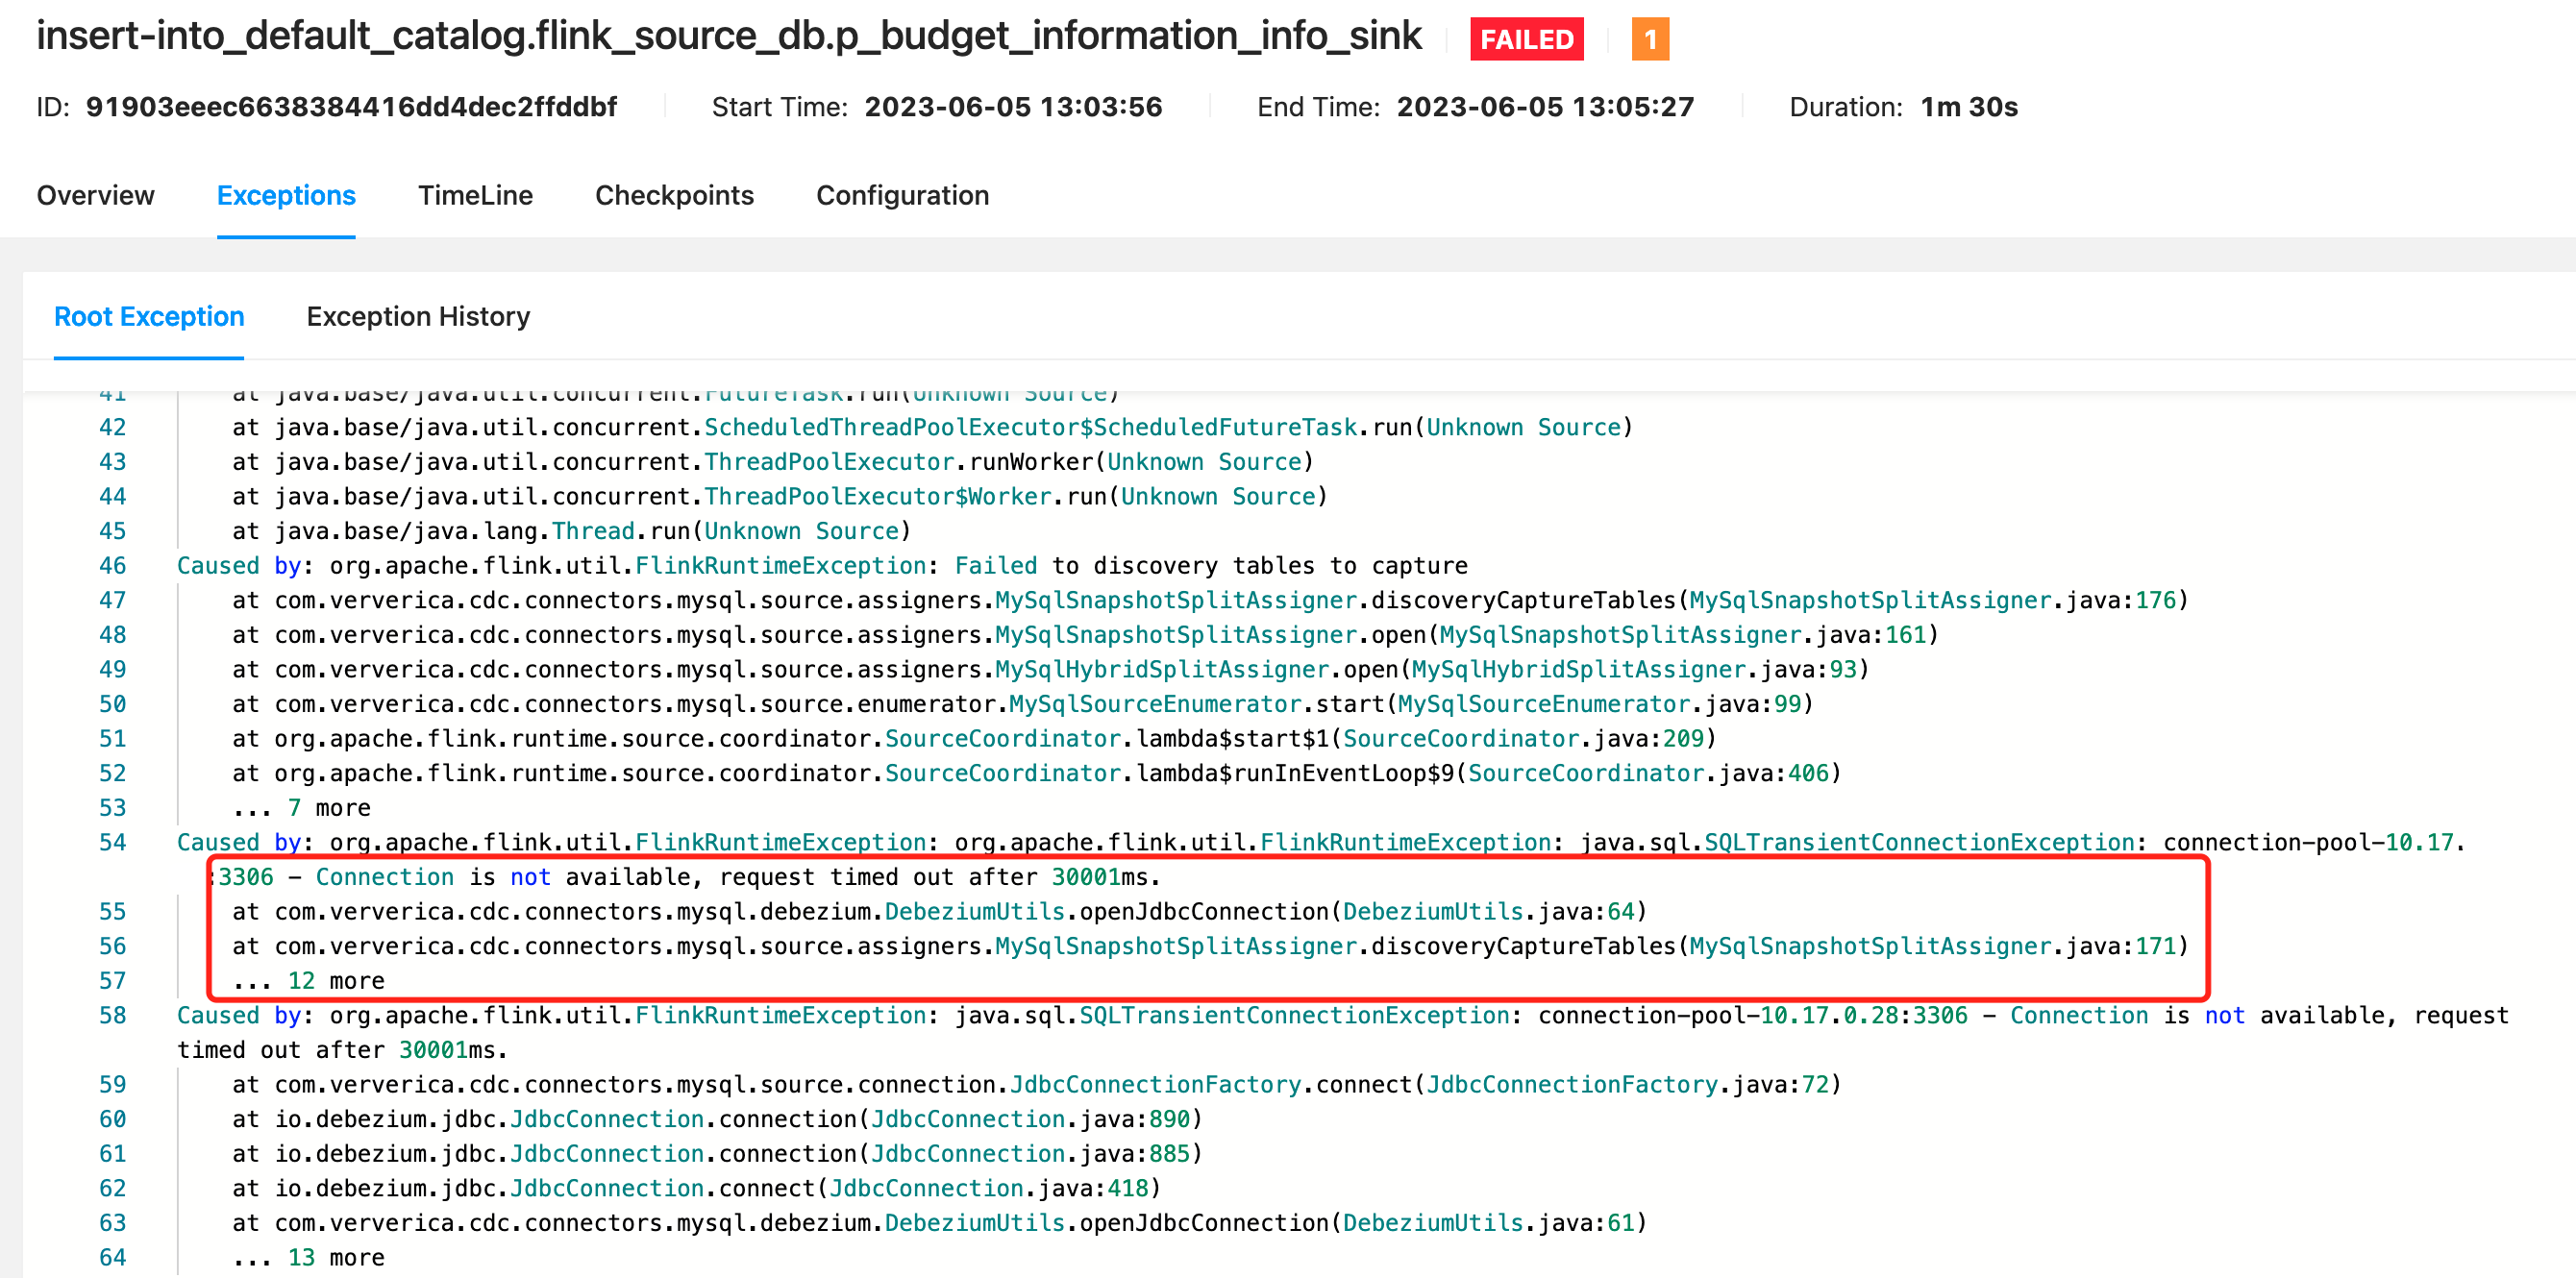Open the Overview tab
The height and width of the screenshot is (1278, 2576).
(x=96, y=195)
